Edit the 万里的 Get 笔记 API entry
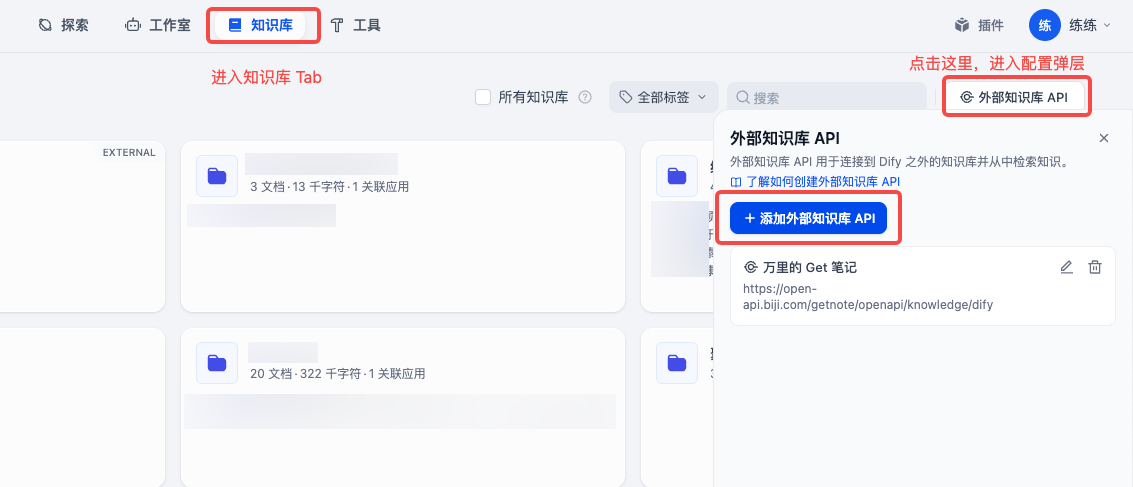This screenshot has width=1133, height=487. point(1067,267)
